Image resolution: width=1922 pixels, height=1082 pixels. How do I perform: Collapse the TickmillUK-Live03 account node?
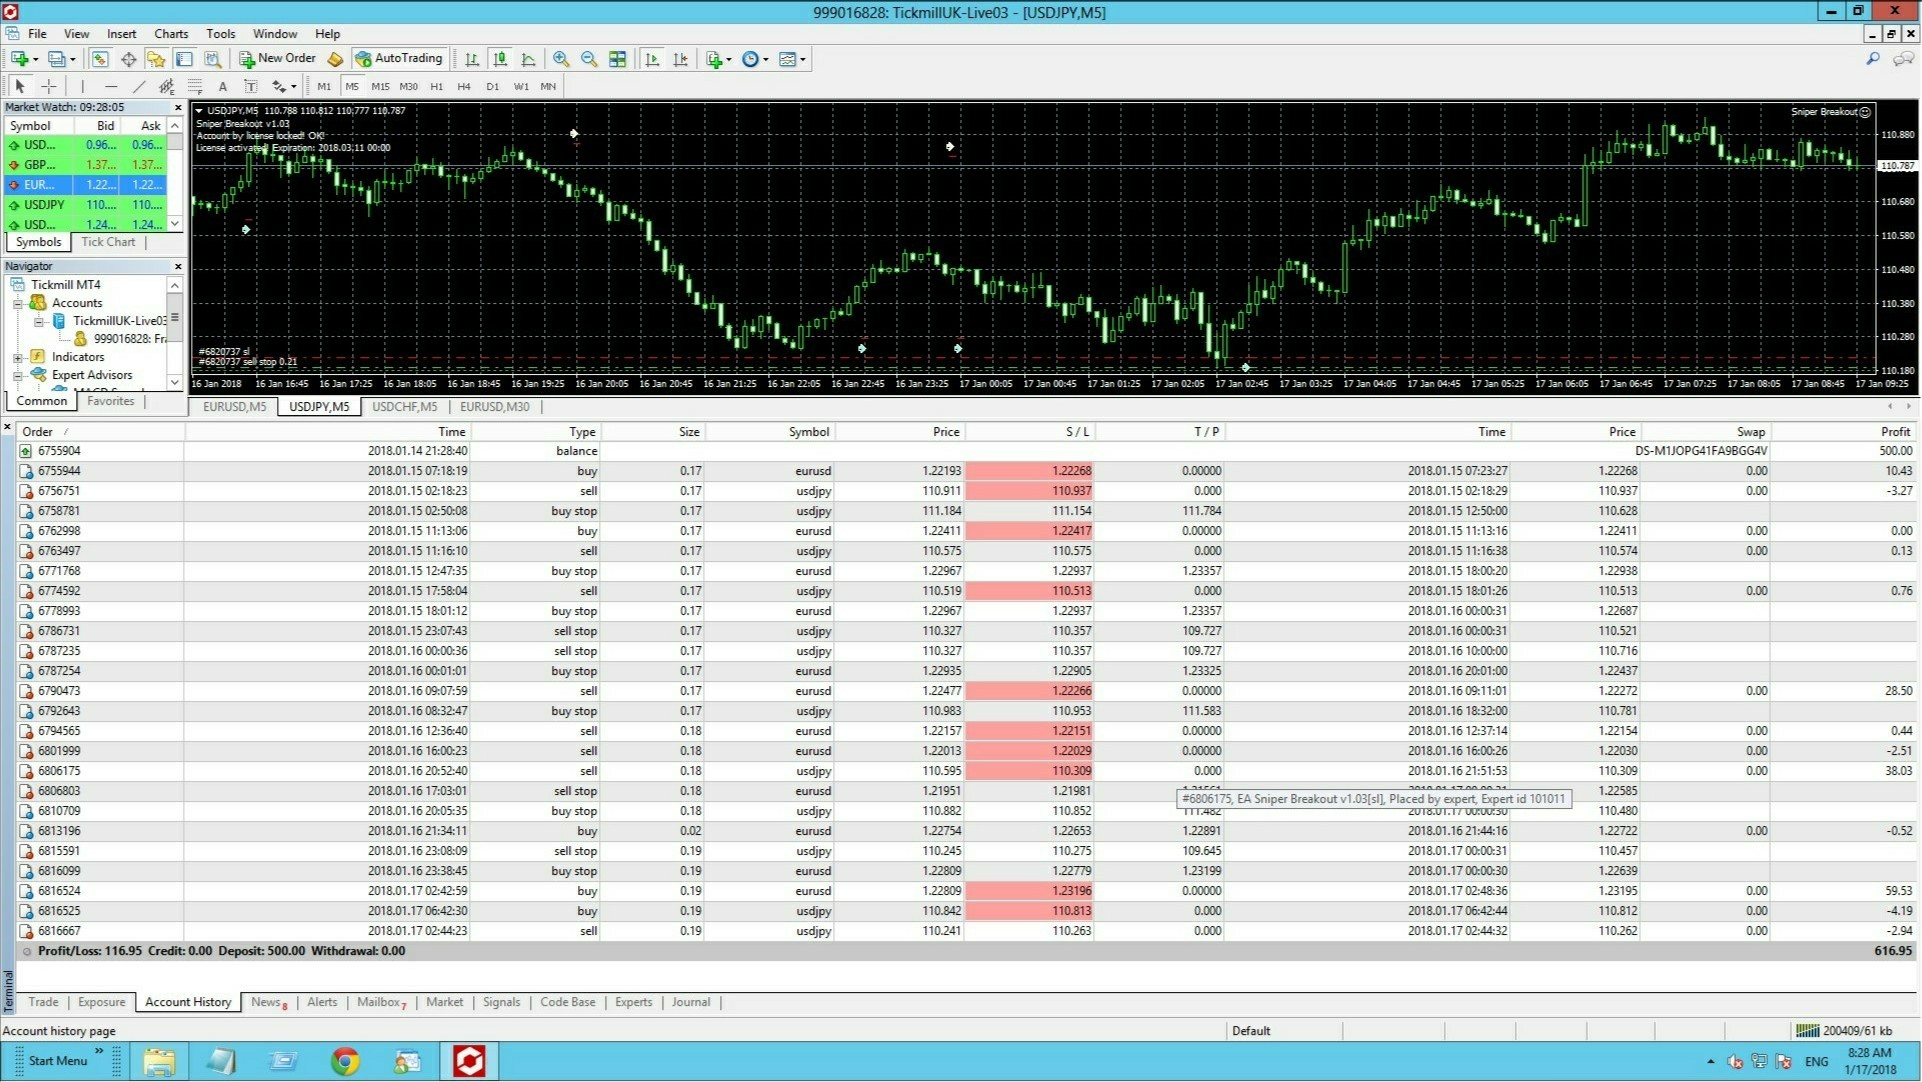tap(38, 321)
